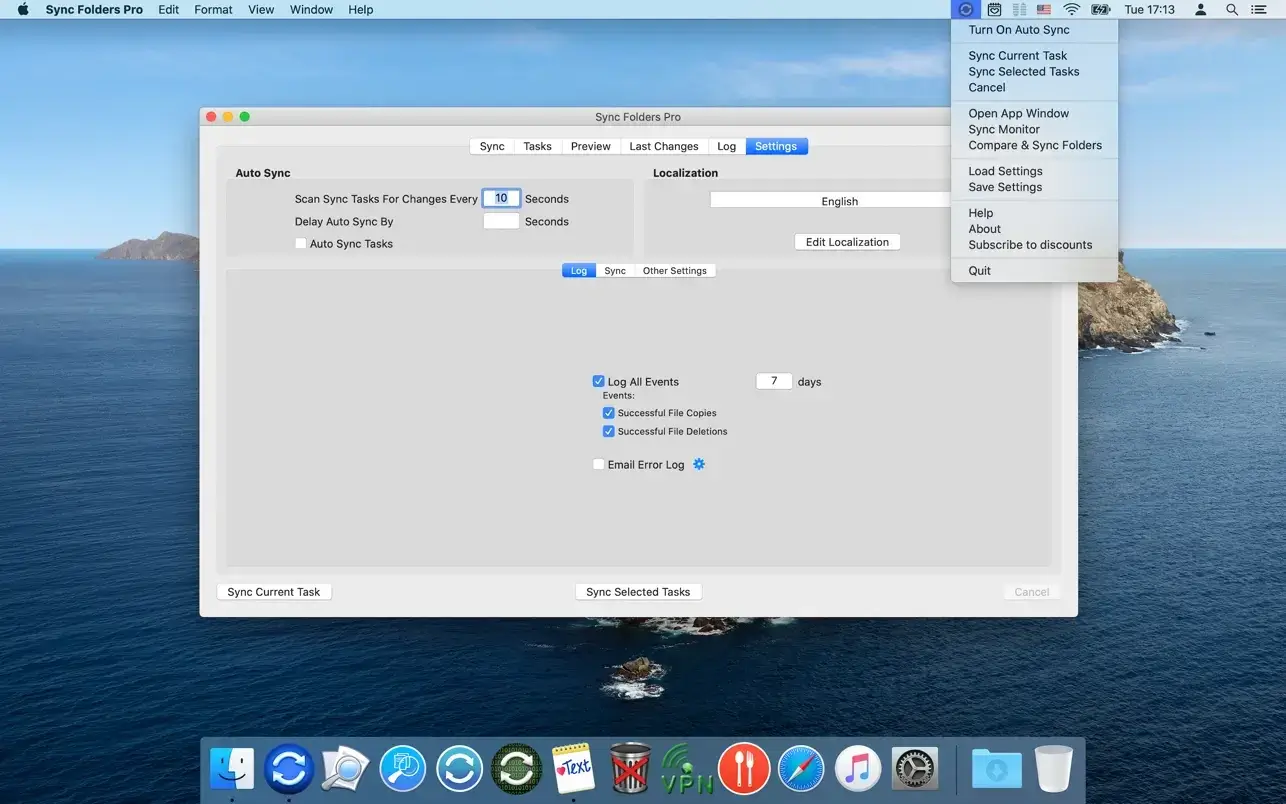Enable the Auto Sync Tasks checkbox
The width and height of the screenshot is (1286, 804).
click(x=301, y=244)
